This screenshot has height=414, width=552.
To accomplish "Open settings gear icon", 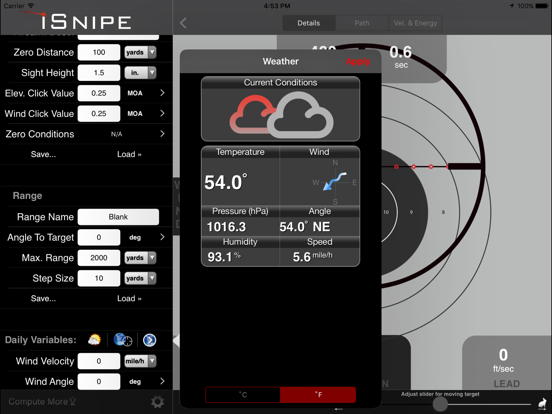I will coord(157,402).
